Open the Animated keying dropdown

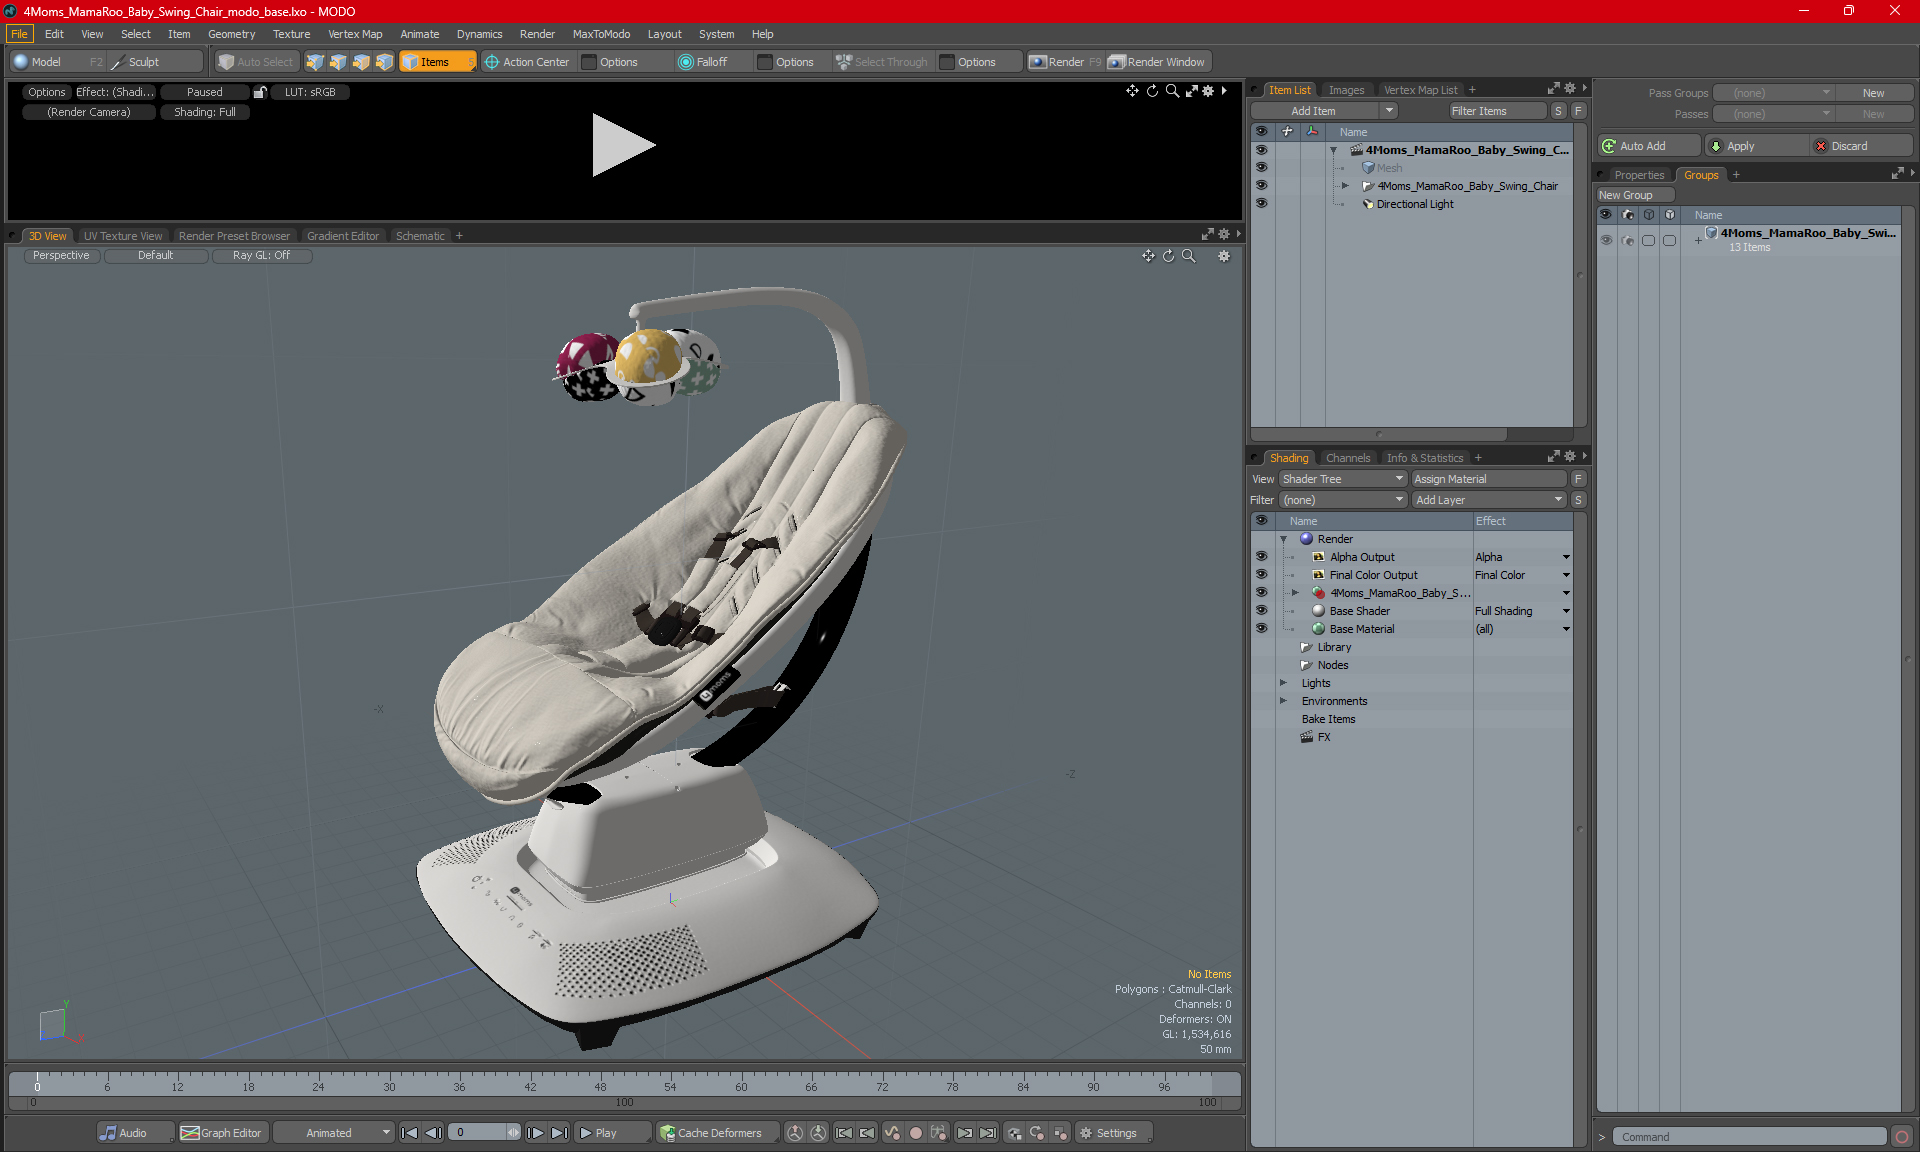coord(333,1133)
